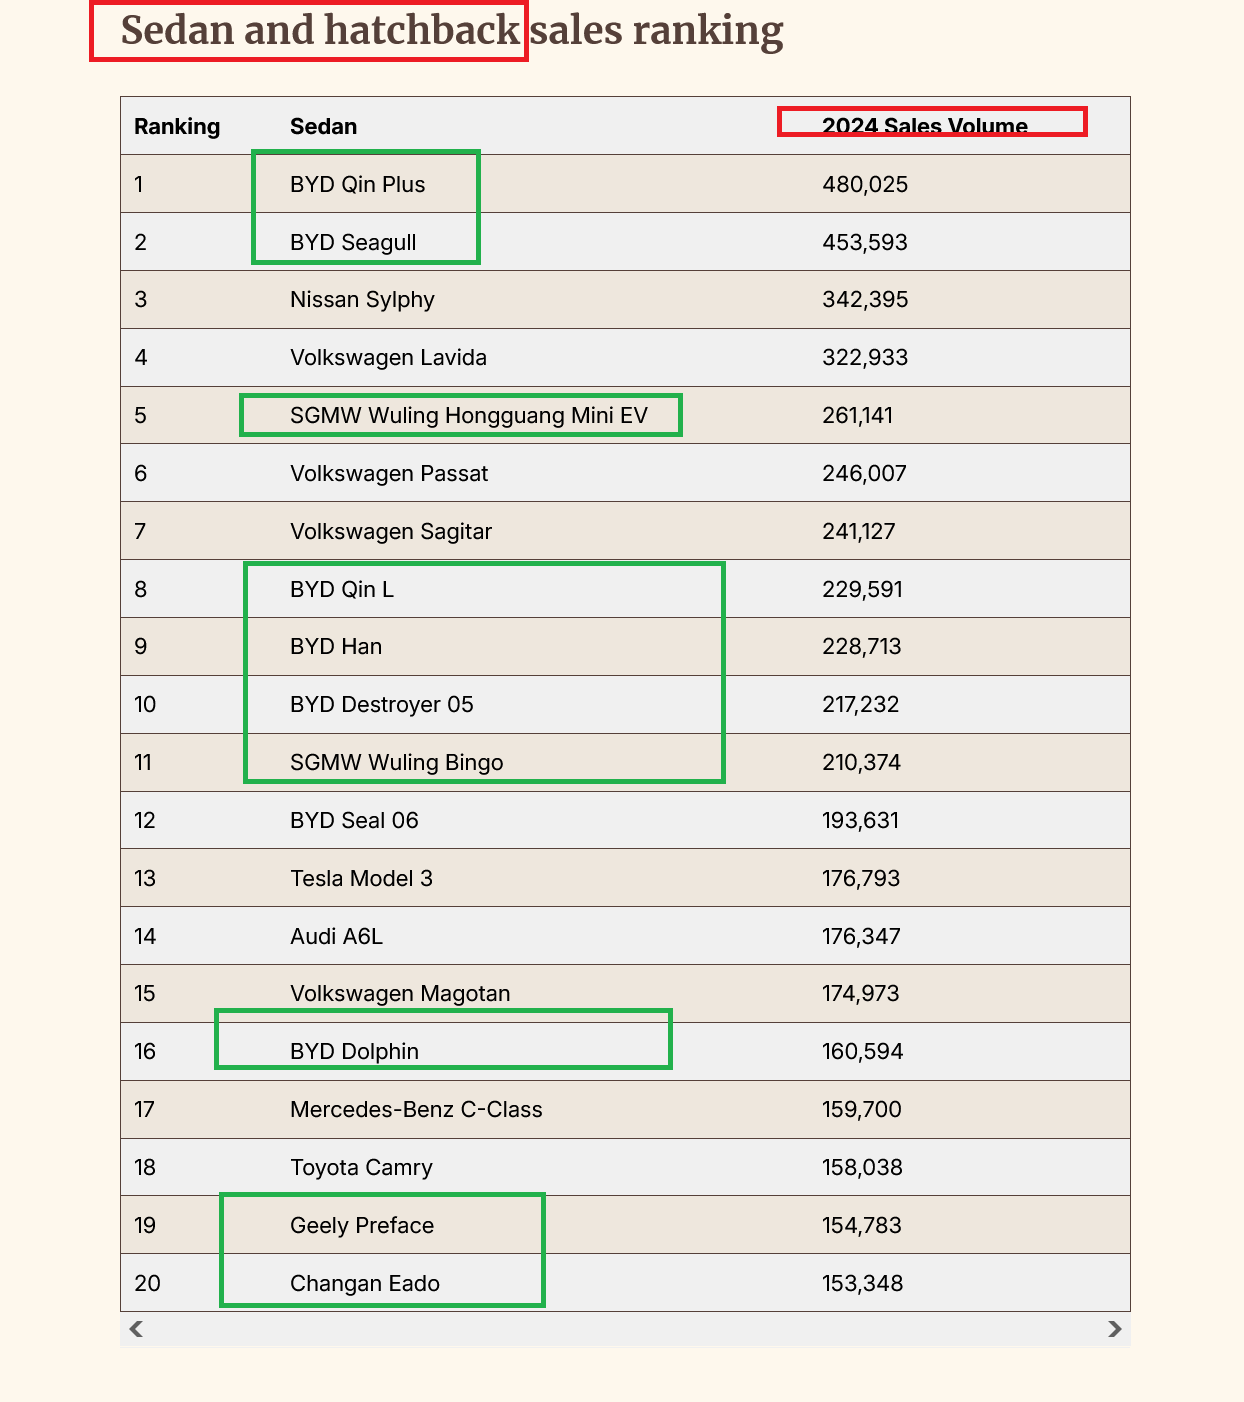Select the 'BYD Han' cell
The height and width of the screenshot is (1402, 1244).
click(x=336, y=647)
